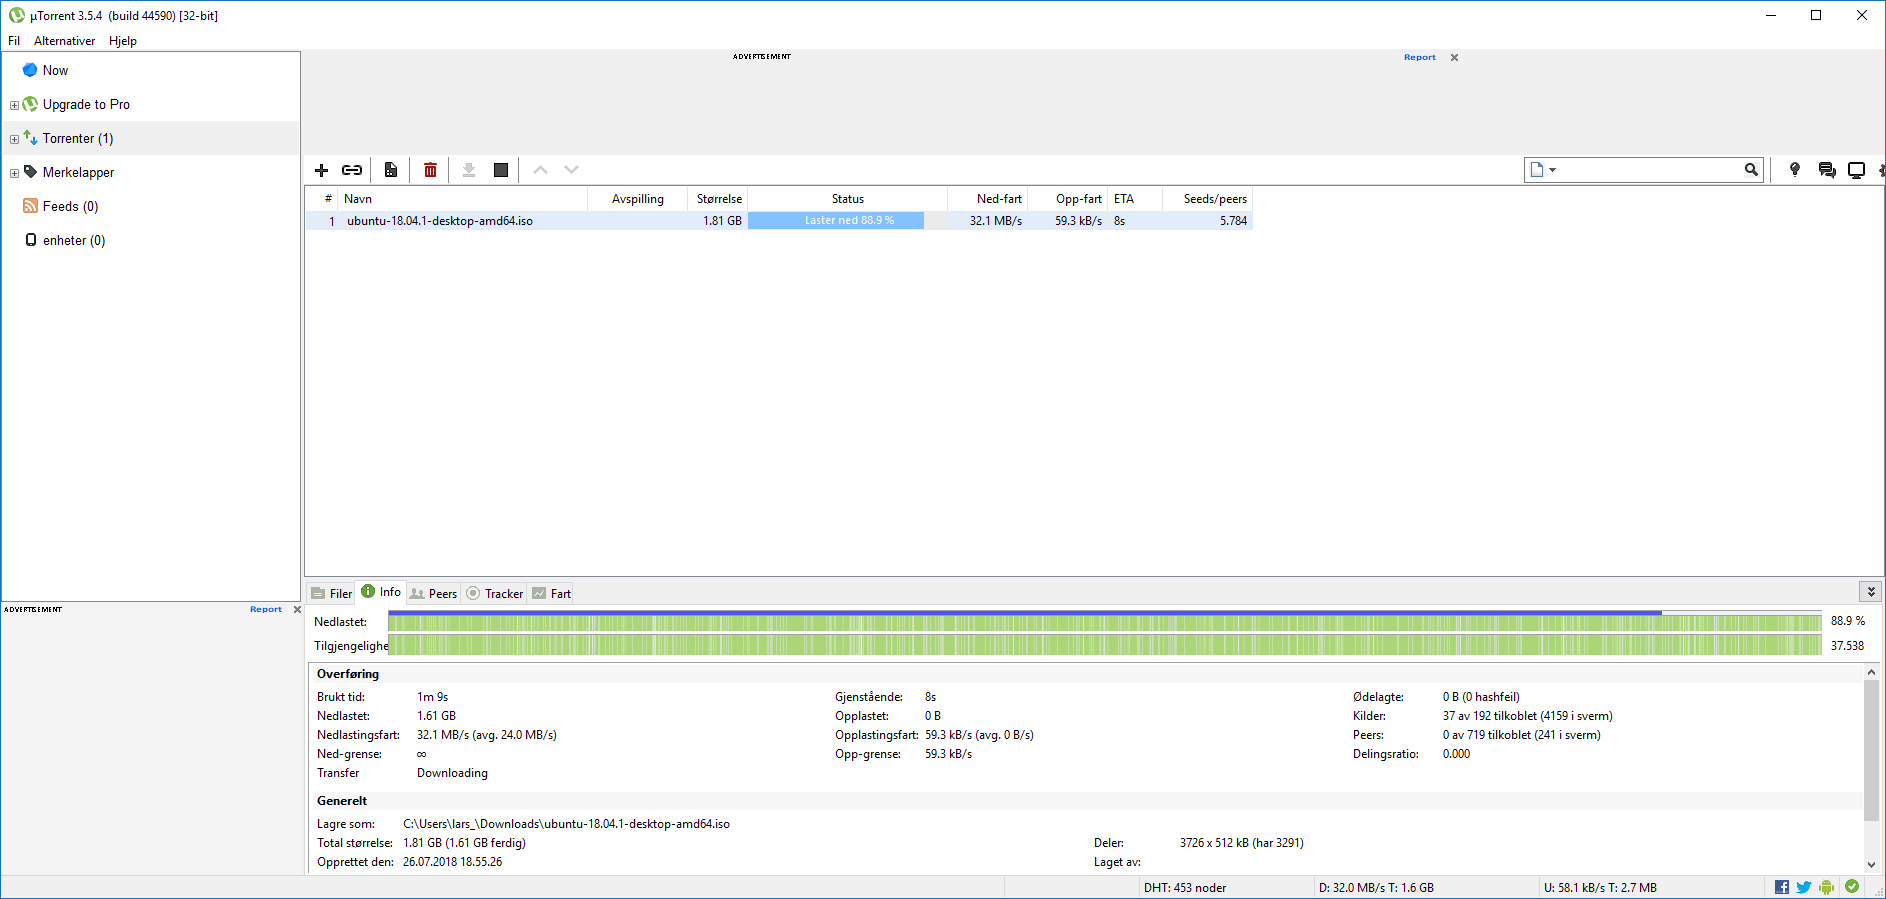Click the Add Torrent from URL link icon
The image size is (1886, 899).
pos(352,170)
